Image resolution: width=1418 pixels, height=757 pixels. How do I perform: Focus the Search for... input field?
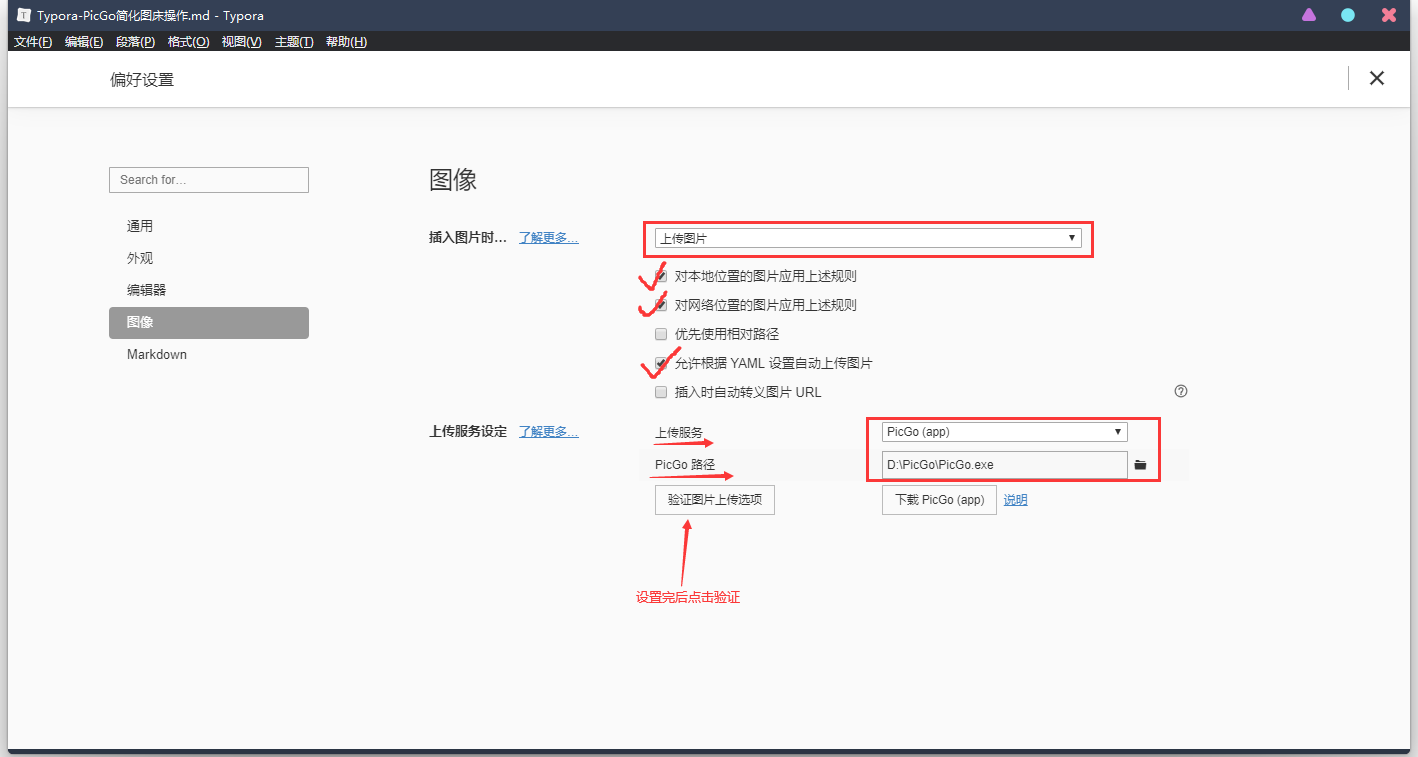point(209,180)
